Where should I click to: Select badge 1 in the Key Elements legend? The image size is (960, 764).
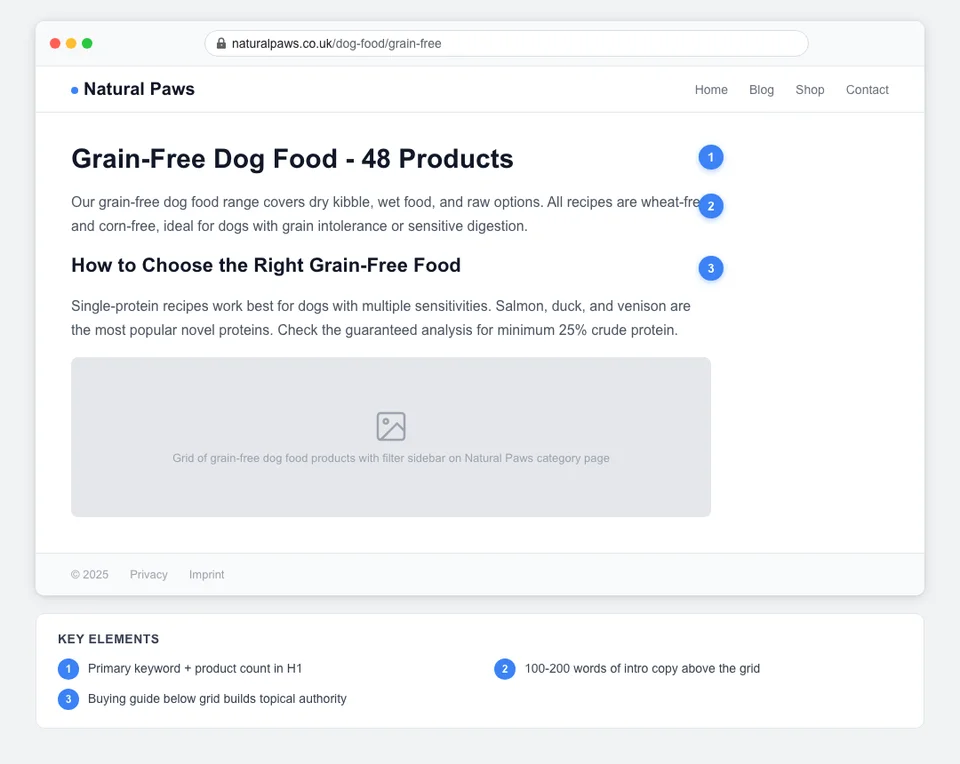pos(68,669)
